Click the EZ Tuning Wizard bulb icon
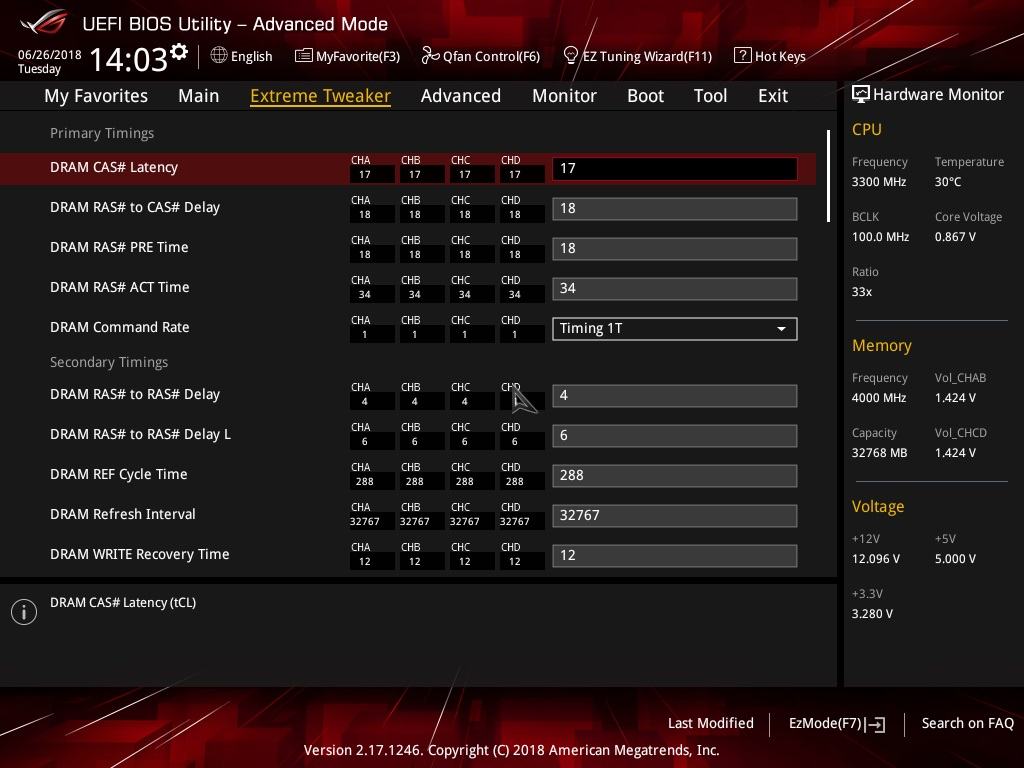This screenshot has width=1024, height=768. (x=570, y=56)
